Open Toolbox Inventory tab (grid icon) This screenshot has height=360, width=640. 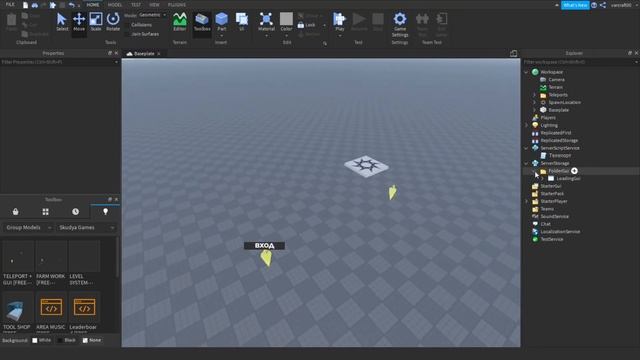(45, 211)
